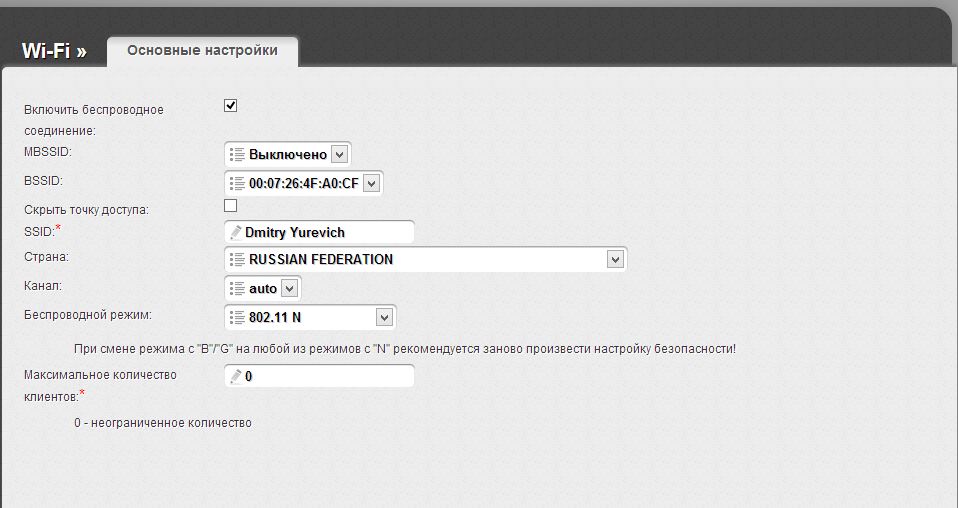
Task: Click list icon in channel field
Action: [237, 288]
